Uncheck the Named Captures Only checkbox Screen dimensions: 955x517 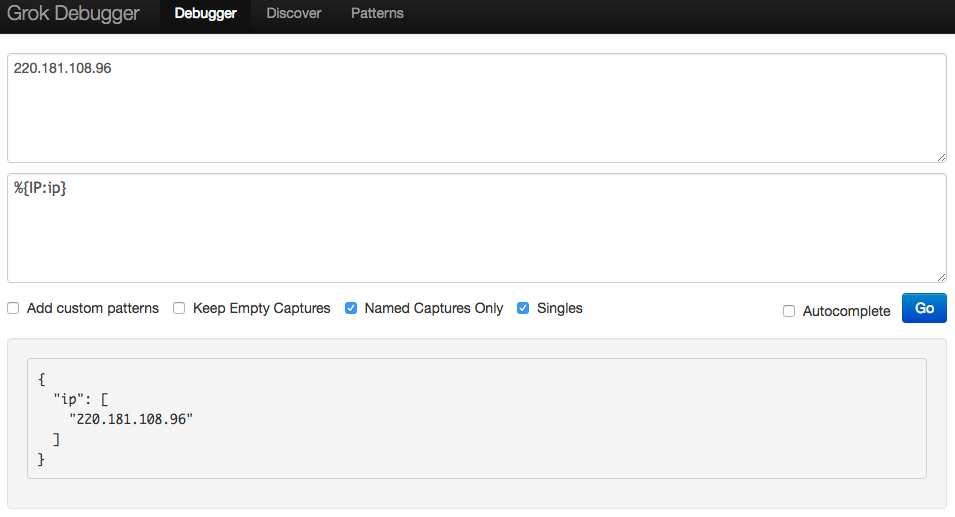click(x=351, y=308)
